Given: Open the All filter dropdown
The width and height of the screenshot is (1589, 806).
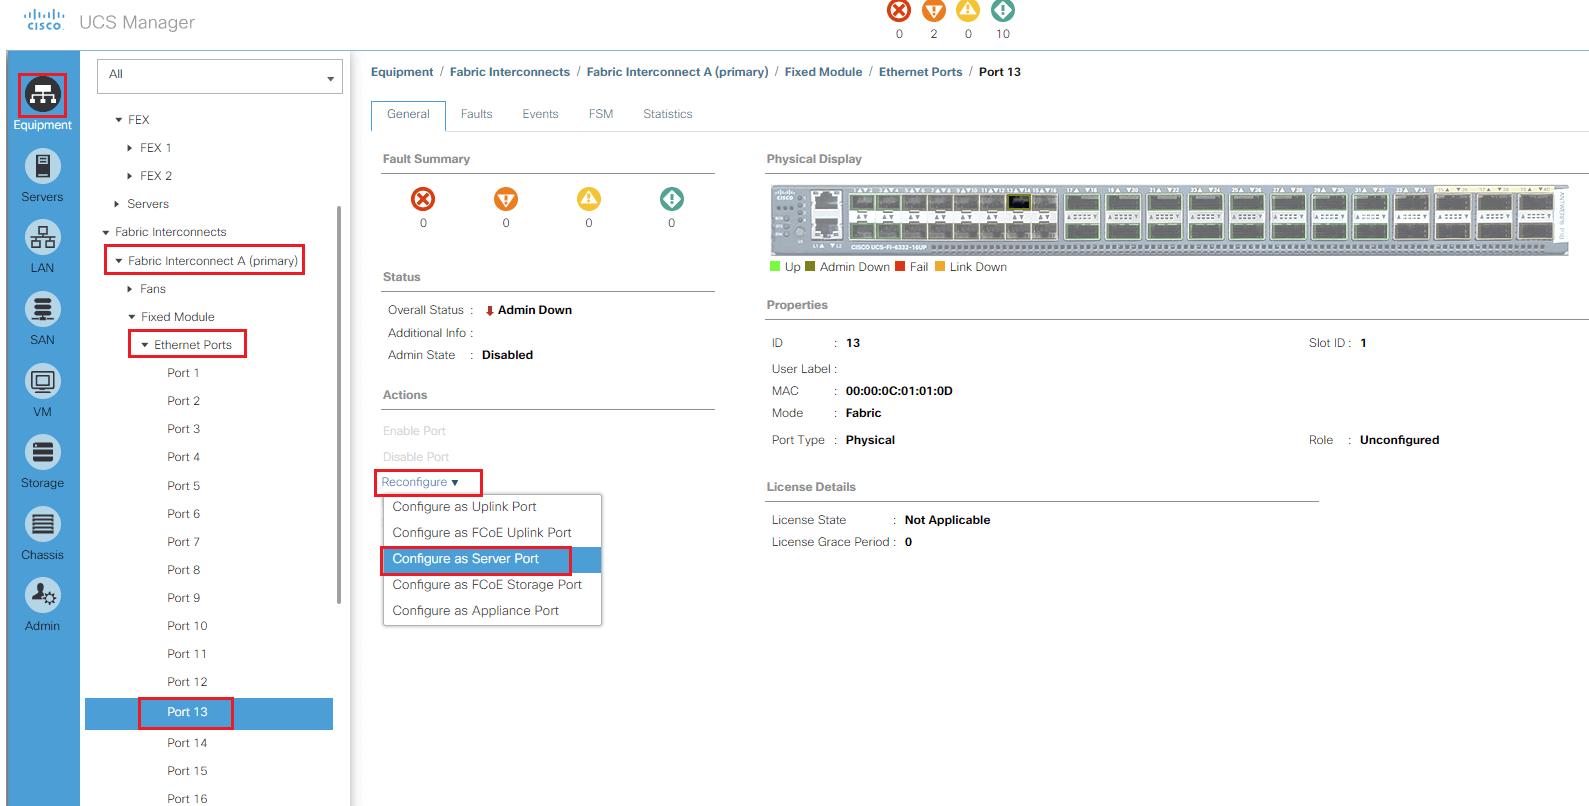Looking at the screenshot, I should [220, 76].
